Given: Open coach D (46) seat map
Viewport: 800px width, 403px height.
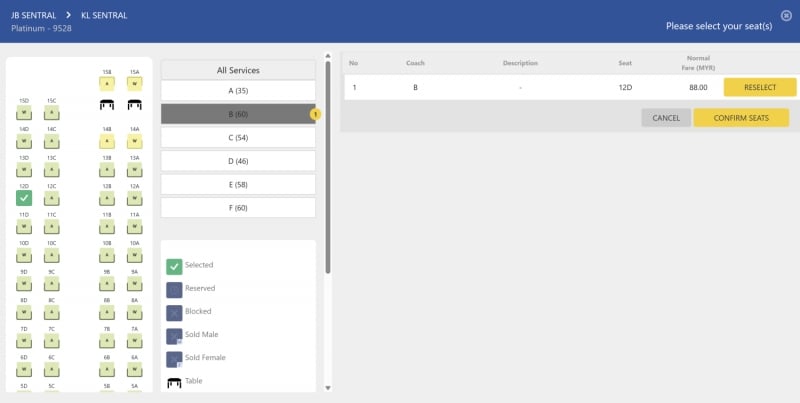Looking at the screenshot, I should 238,160.
